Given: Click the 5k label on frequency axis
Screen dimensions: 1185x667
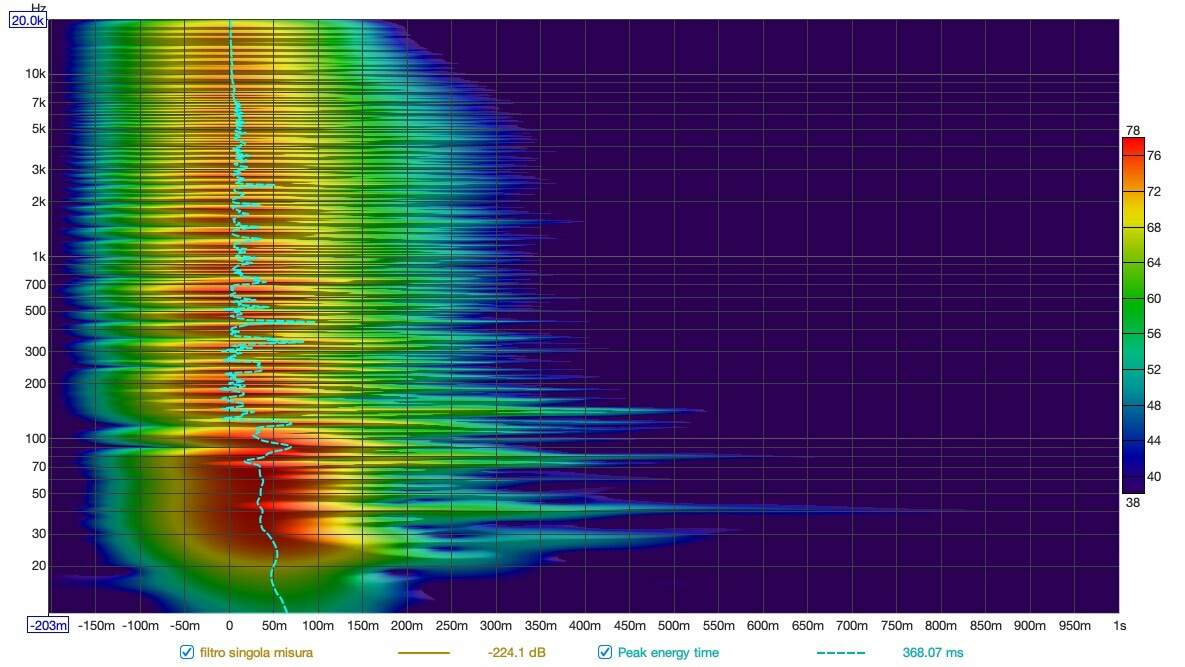Looking at the screenshot, I should [39, 129].
